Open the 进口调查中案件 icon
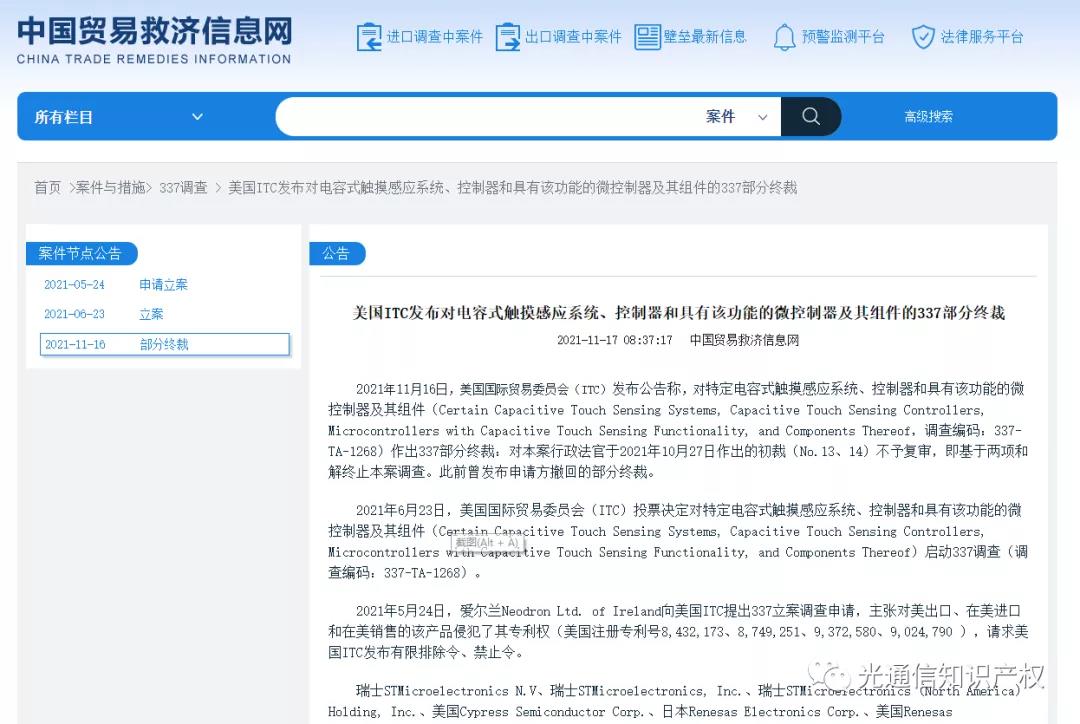Screen dimensions: 1080x724 click(x=368, y=37)
